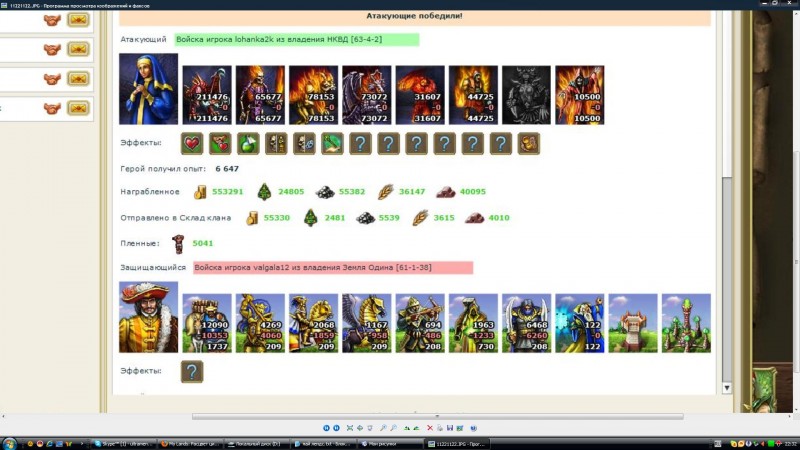This screenshot has width=800, height=450.
Task: Click the looted gold icon beside 553291
Action: [199, 191]
